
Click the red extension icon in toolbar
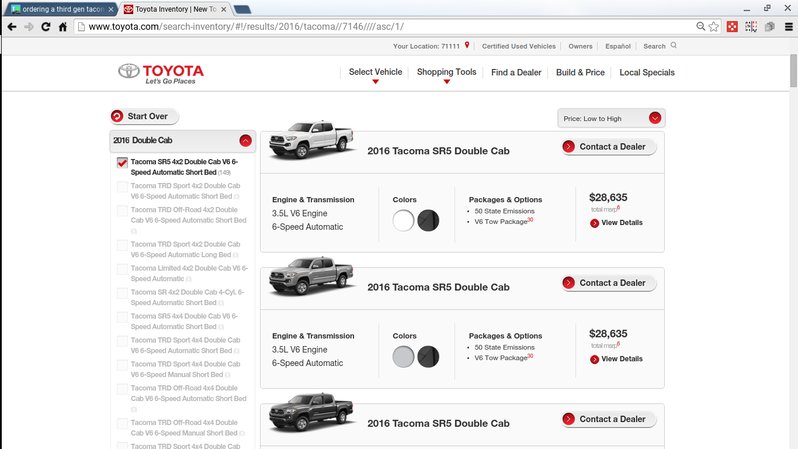(x=732, y=26)
